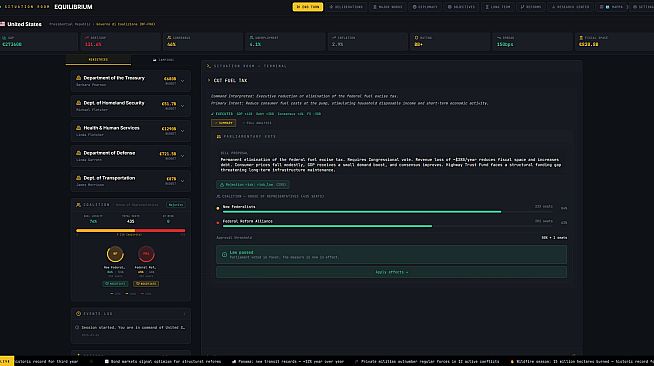Click the Parliamentary Vote building icon

click(219, 136)
